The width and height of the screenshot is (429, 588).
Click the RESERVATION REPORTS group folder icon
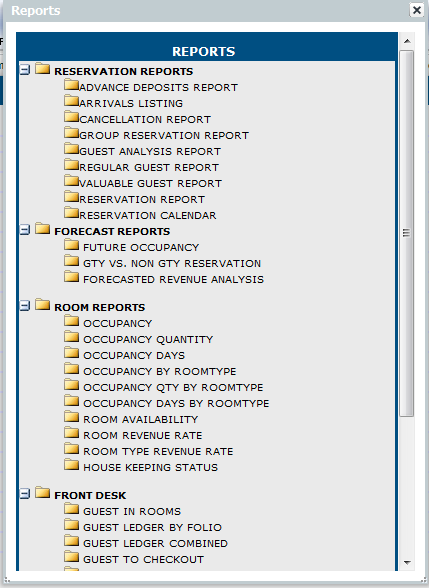point(42,69)
